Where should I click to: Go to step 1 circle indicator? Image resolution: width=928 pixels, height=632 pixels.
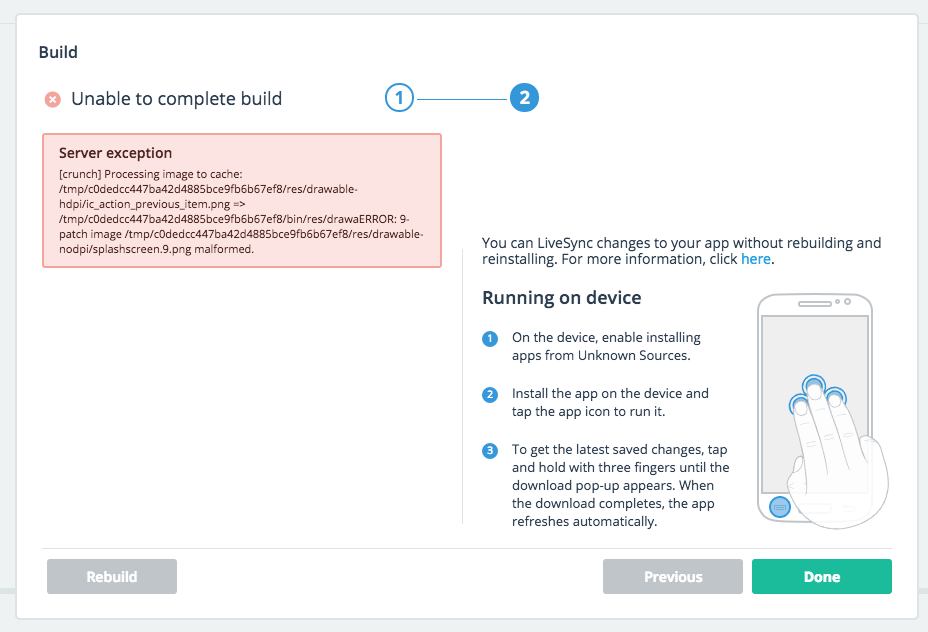[399, 98]
